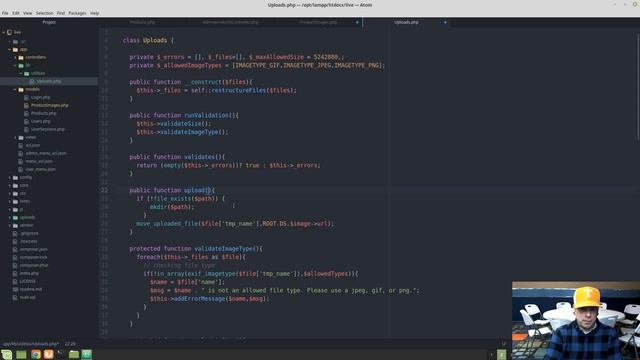Click the folder icon beside fonts
640x360 pixels.
click(15, 201)
